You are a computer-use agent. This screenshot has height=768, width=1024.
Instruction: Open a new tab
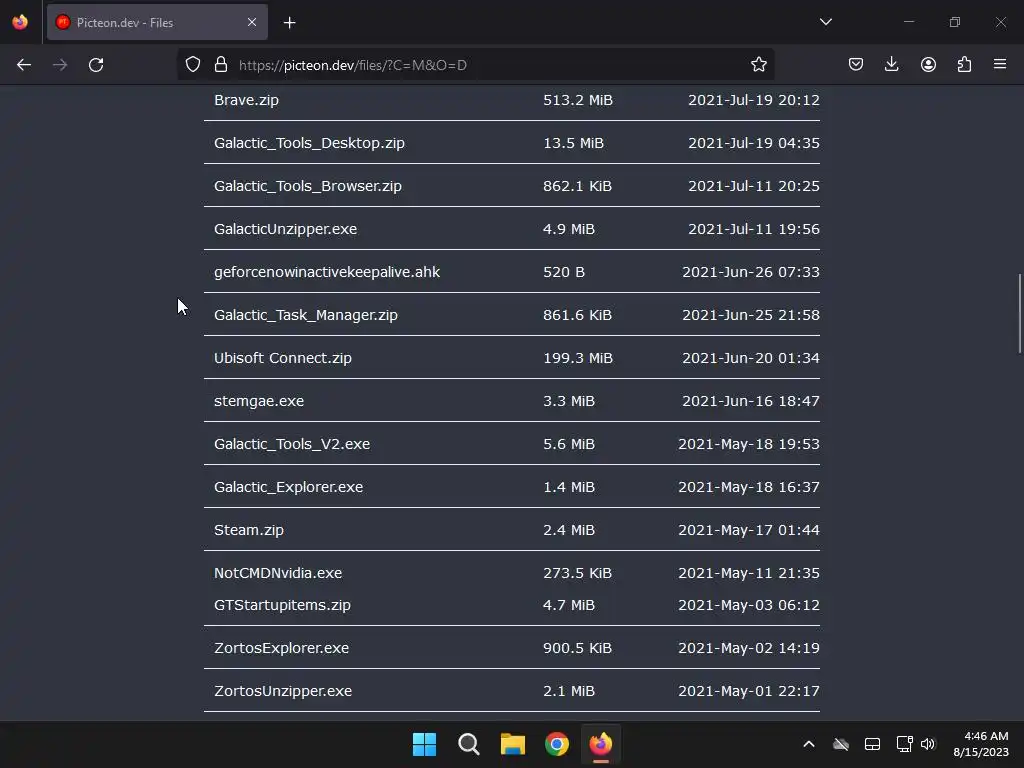pos(289,23)
